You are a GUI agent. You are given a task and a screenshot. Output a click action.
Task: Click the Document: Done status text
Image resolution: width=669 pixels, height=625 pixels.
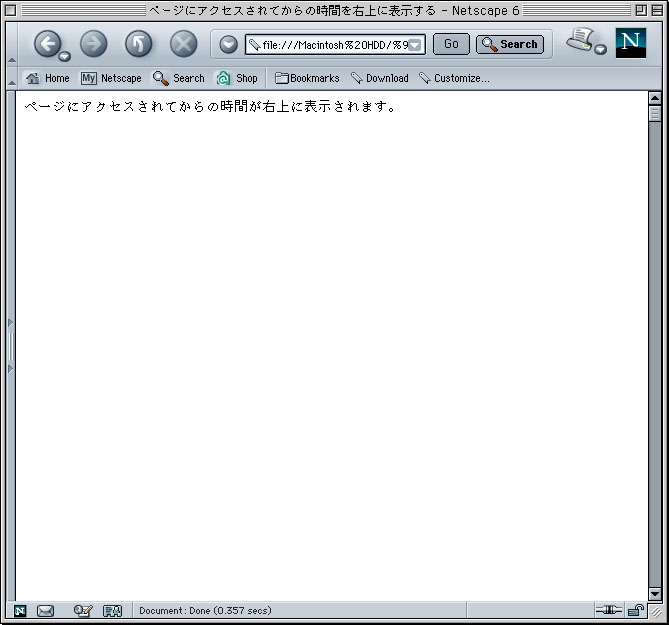pos(205,611)
